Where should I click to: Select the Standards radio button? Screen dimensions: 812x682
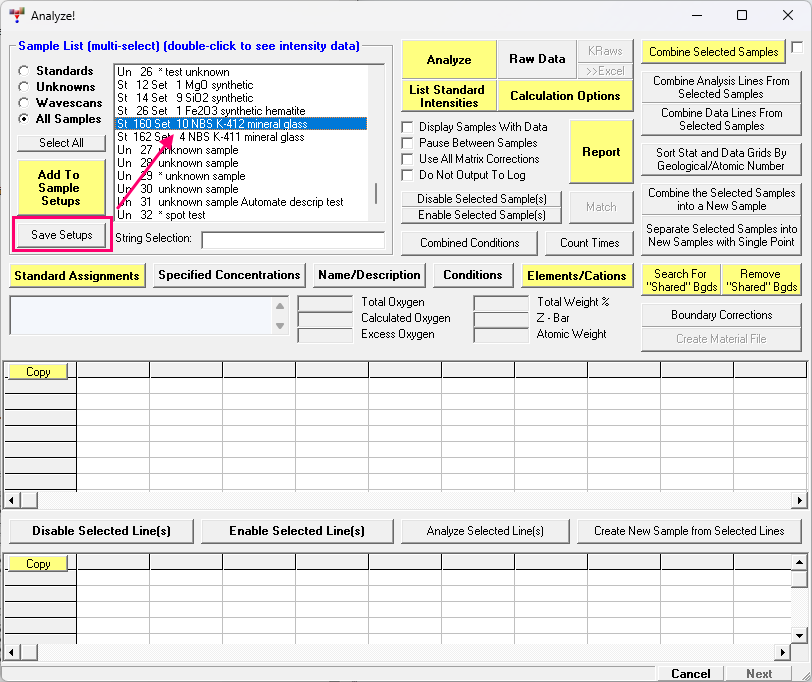pyautogui.click(x=24, y=71)
